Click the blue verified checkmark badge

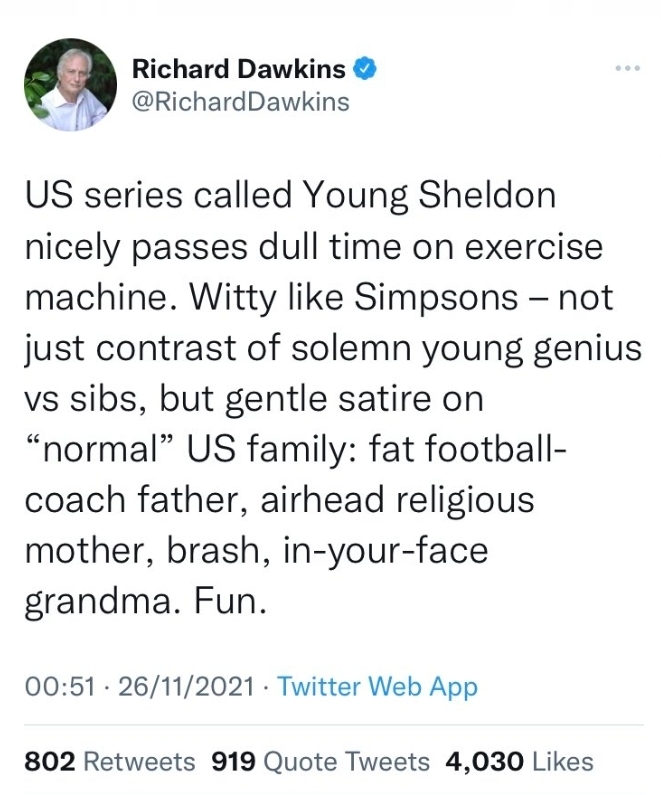coord(365,68)
